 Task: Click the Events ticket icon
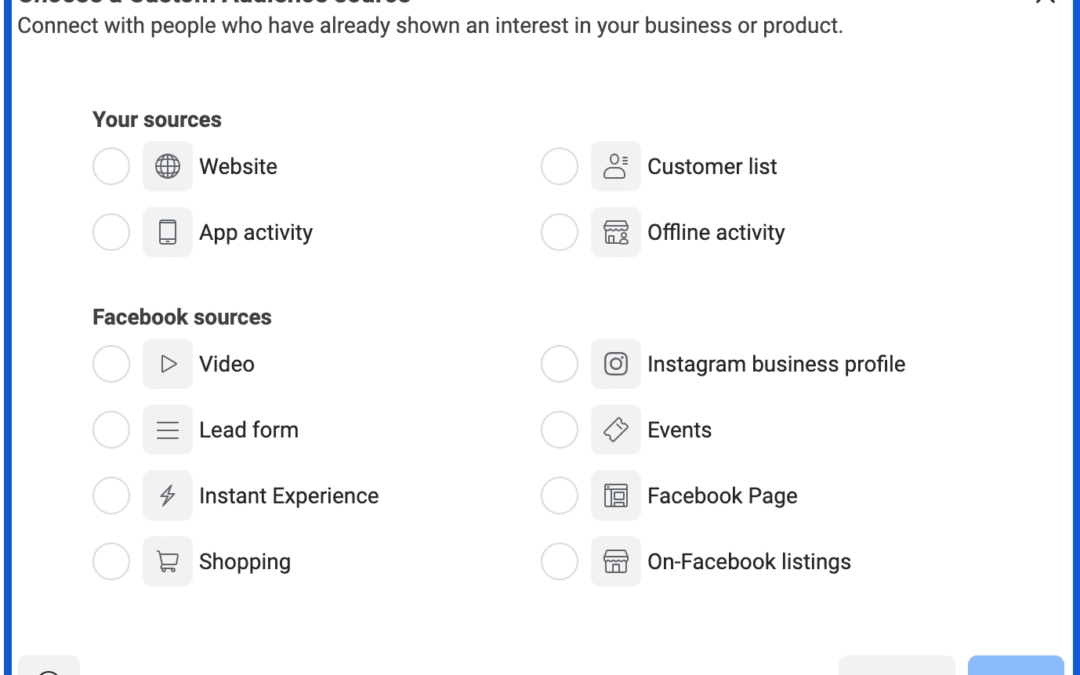[616, 430]
